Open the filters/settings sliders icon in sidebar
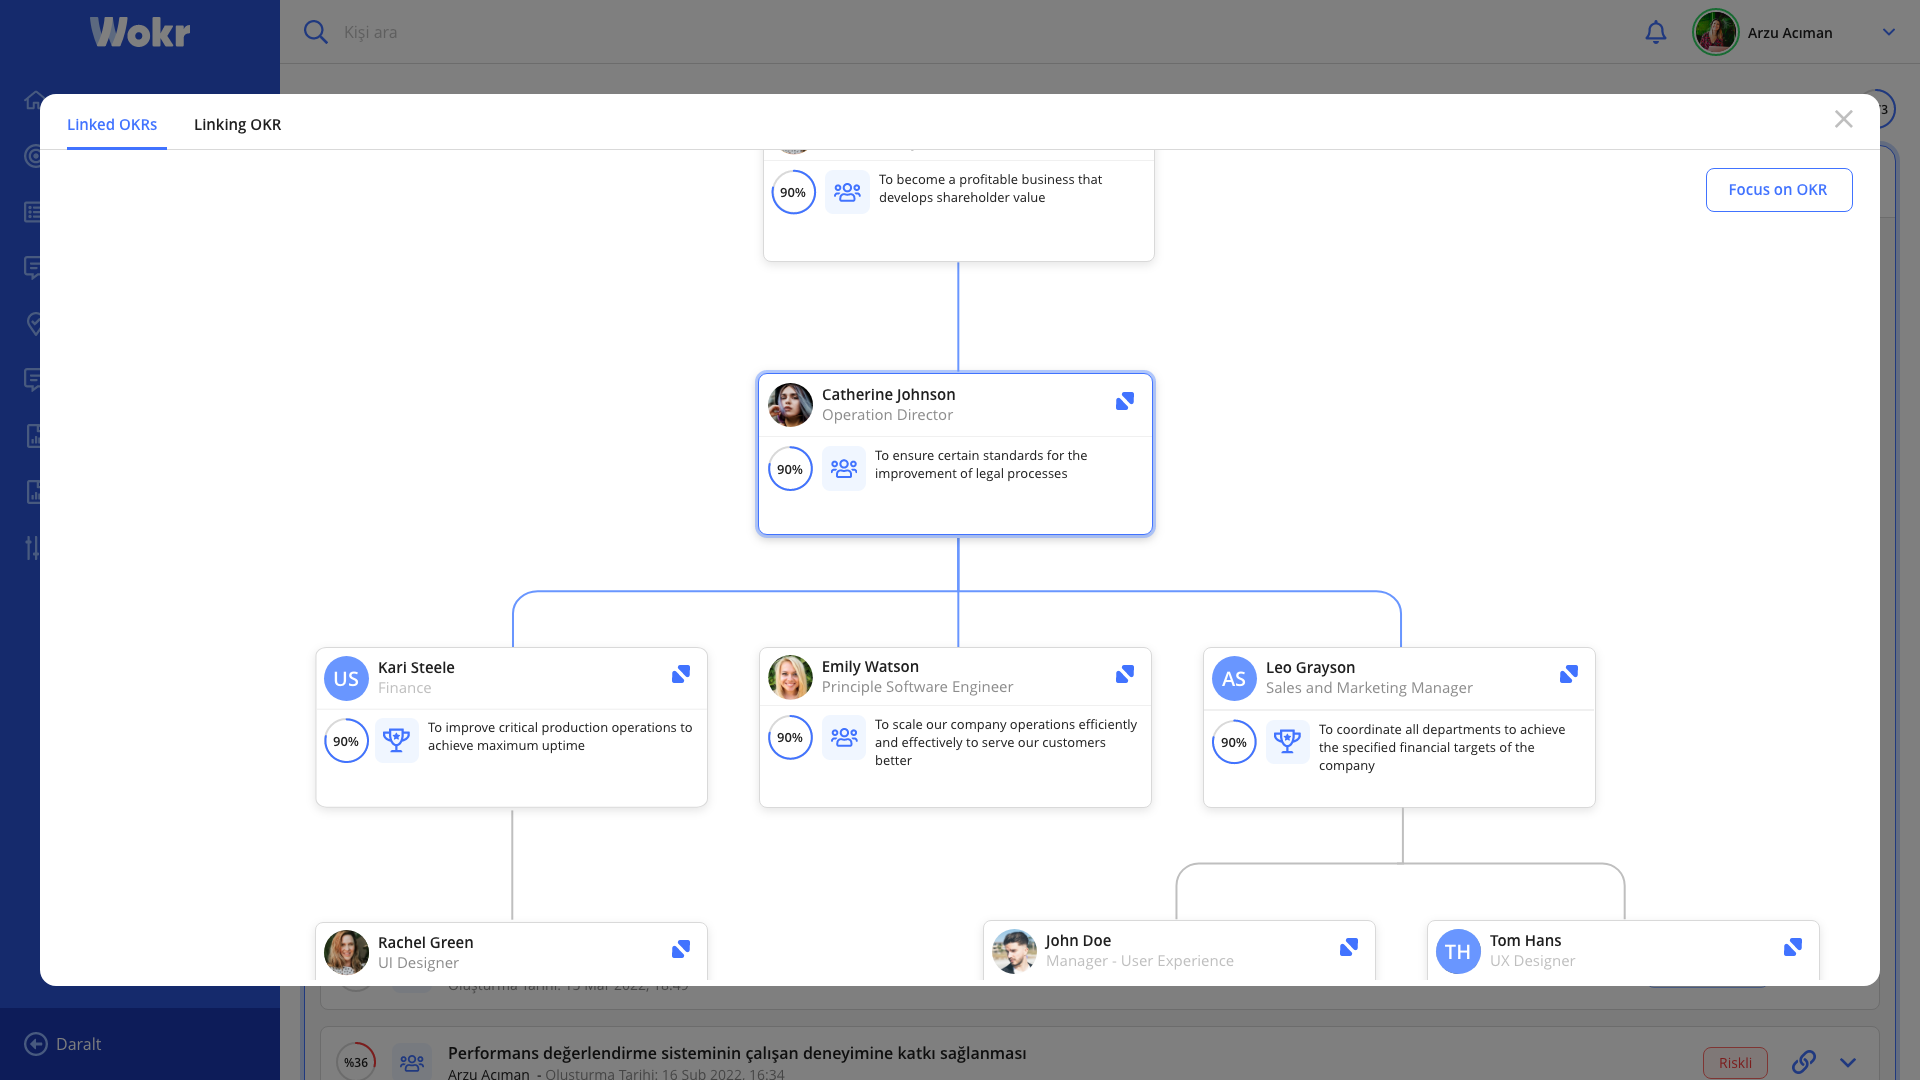Screen dimensions: 1920x1080 tap(33, 547)
